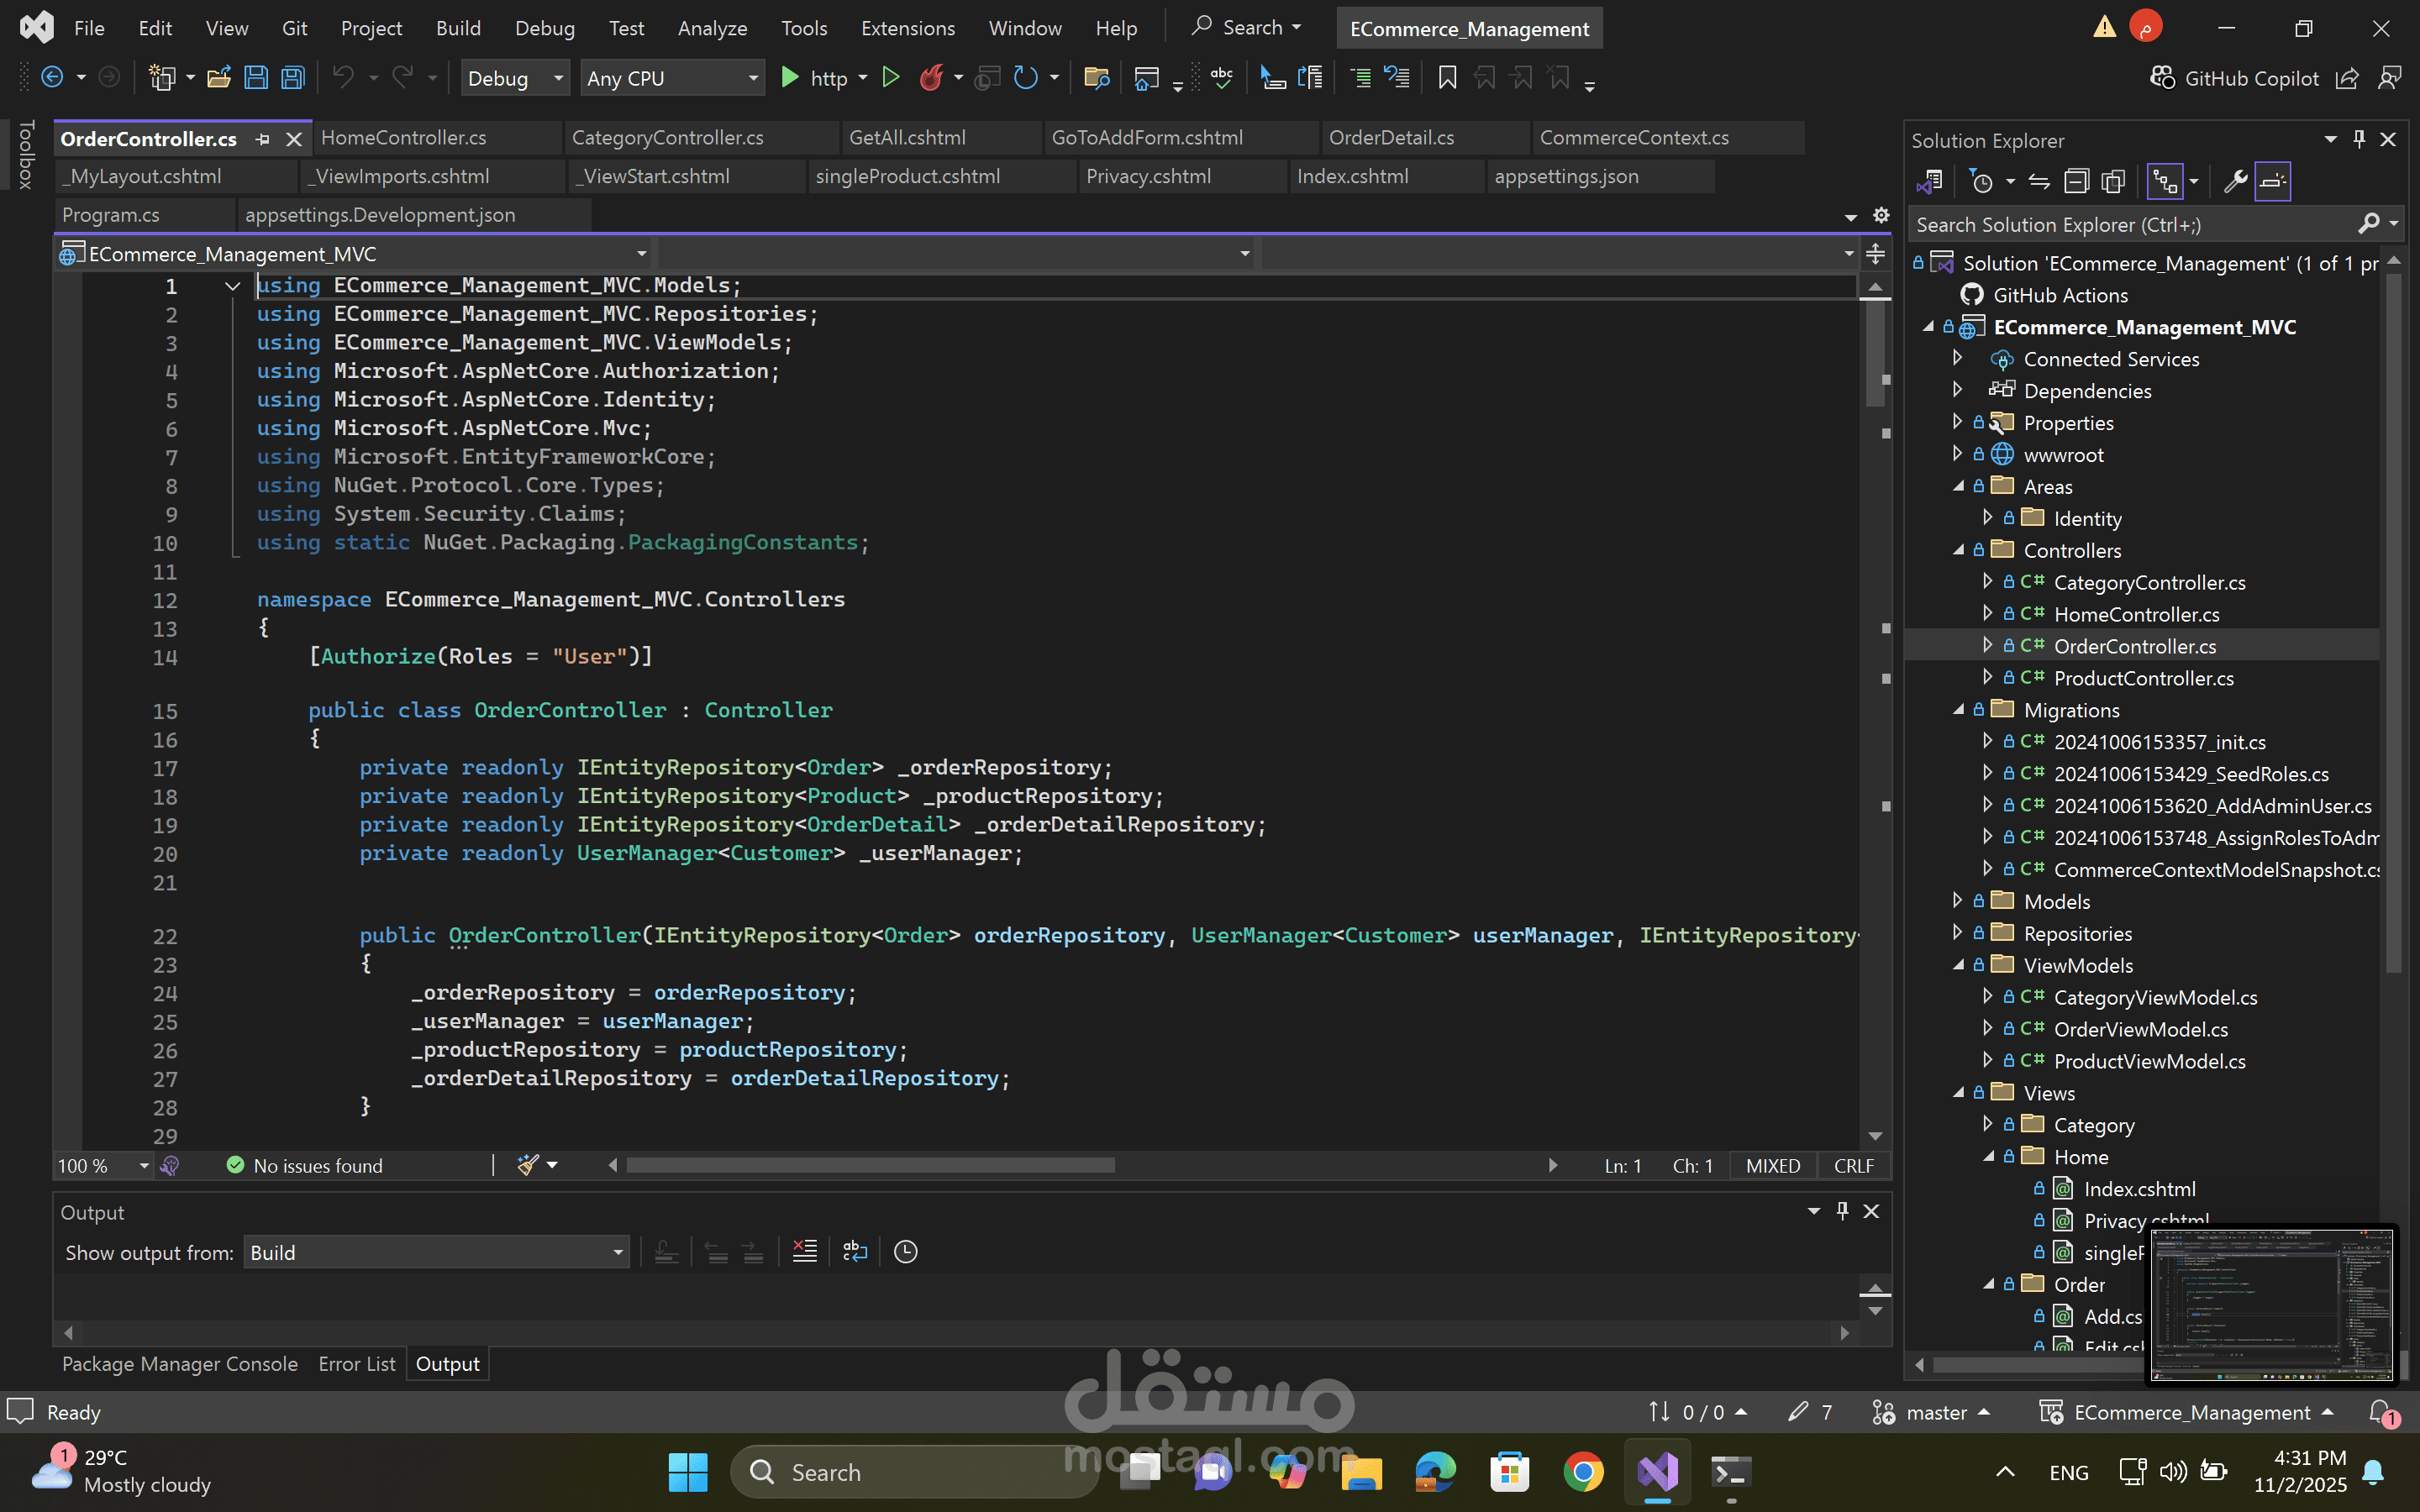Toggle bookmark using the bookmark toolbar icon
The height and width of the screenshot is (1512, 2420).
1447,78
